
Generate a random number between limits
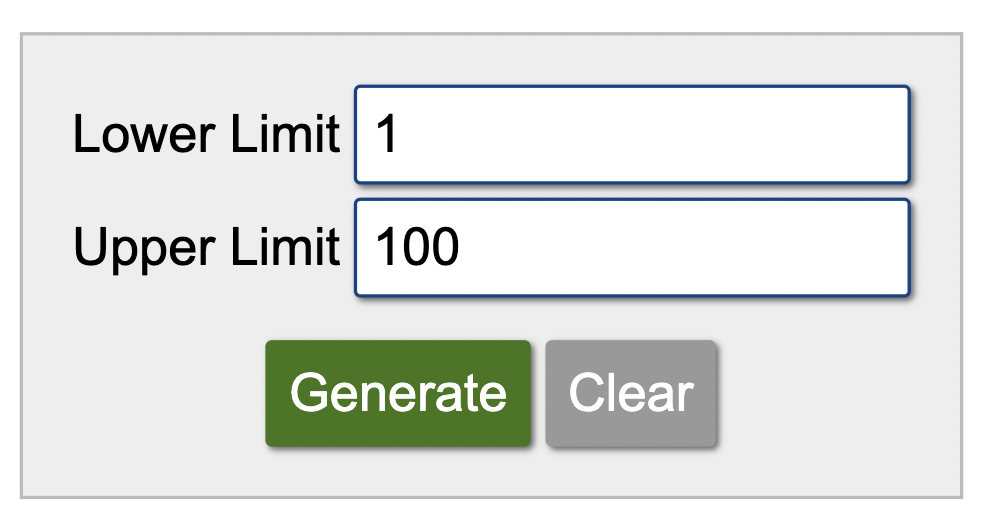pyautogui.click(x=397, y=393)
